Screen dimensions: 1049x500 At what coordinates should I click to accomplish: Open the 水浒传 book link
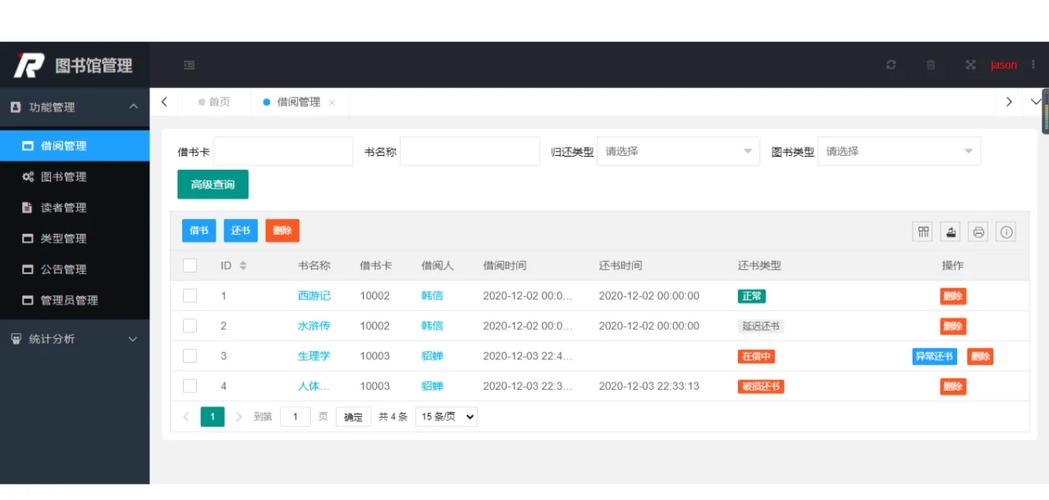[314, 326]
